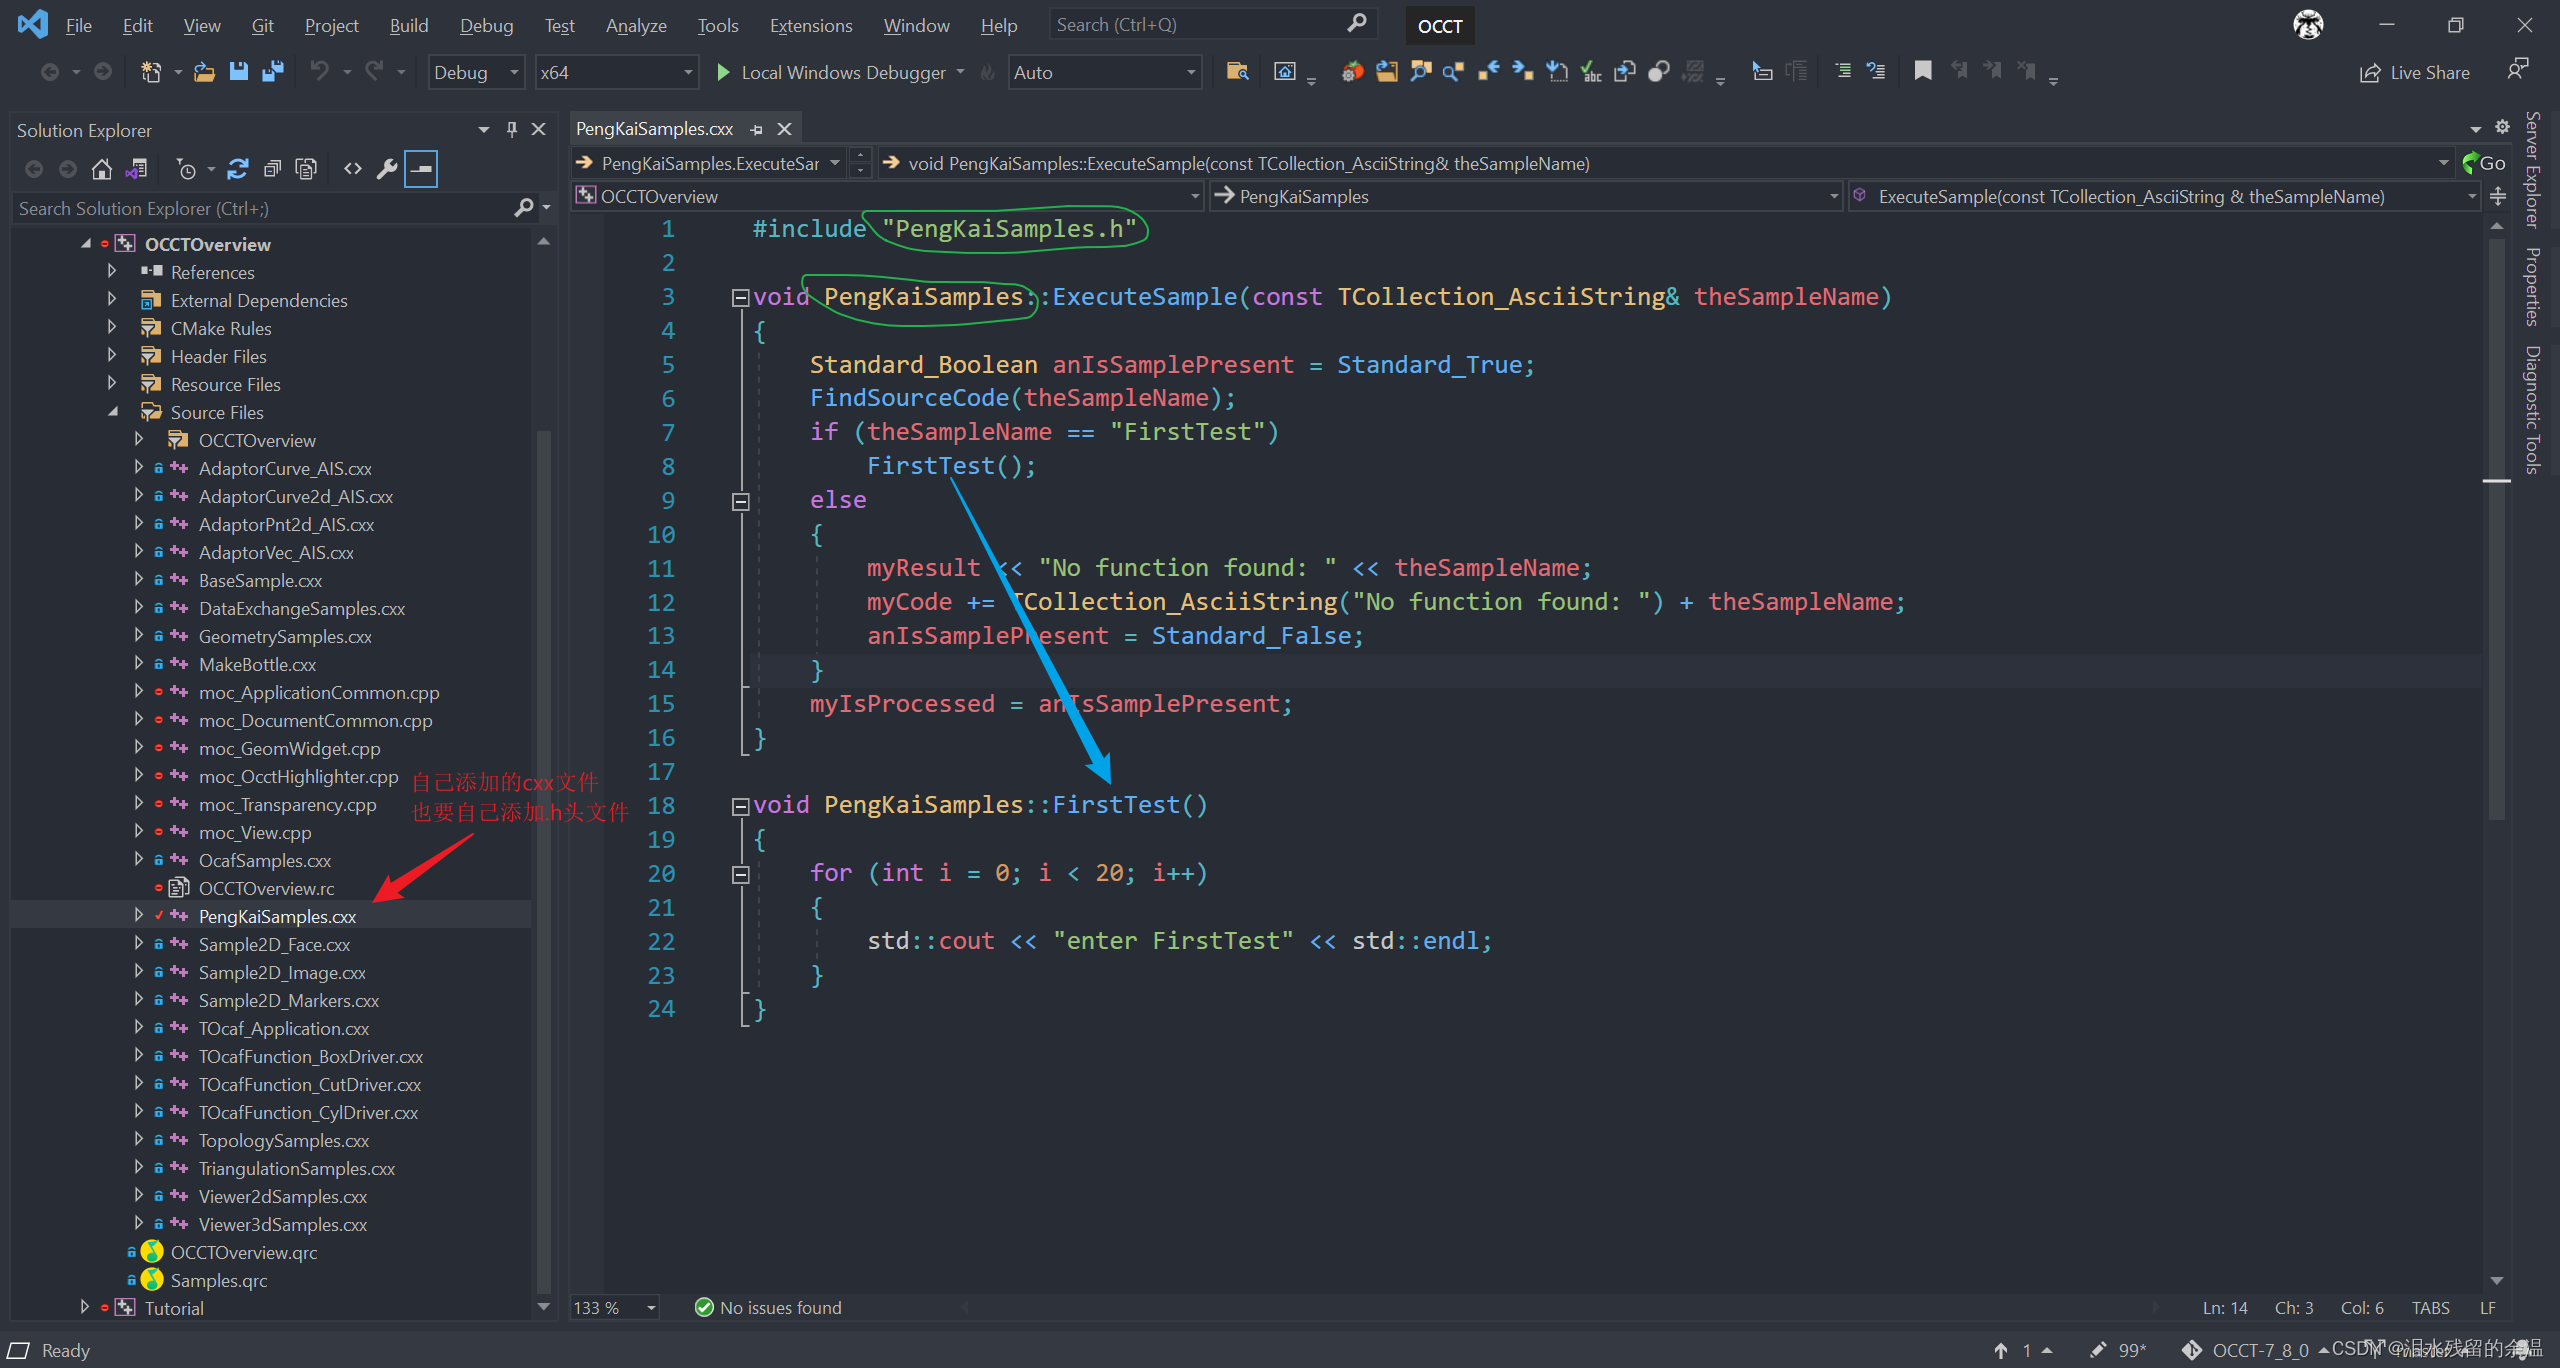Click the Find in Files icon
This screenshot has width=2560, height=1368.
[x=1237, y=71]
